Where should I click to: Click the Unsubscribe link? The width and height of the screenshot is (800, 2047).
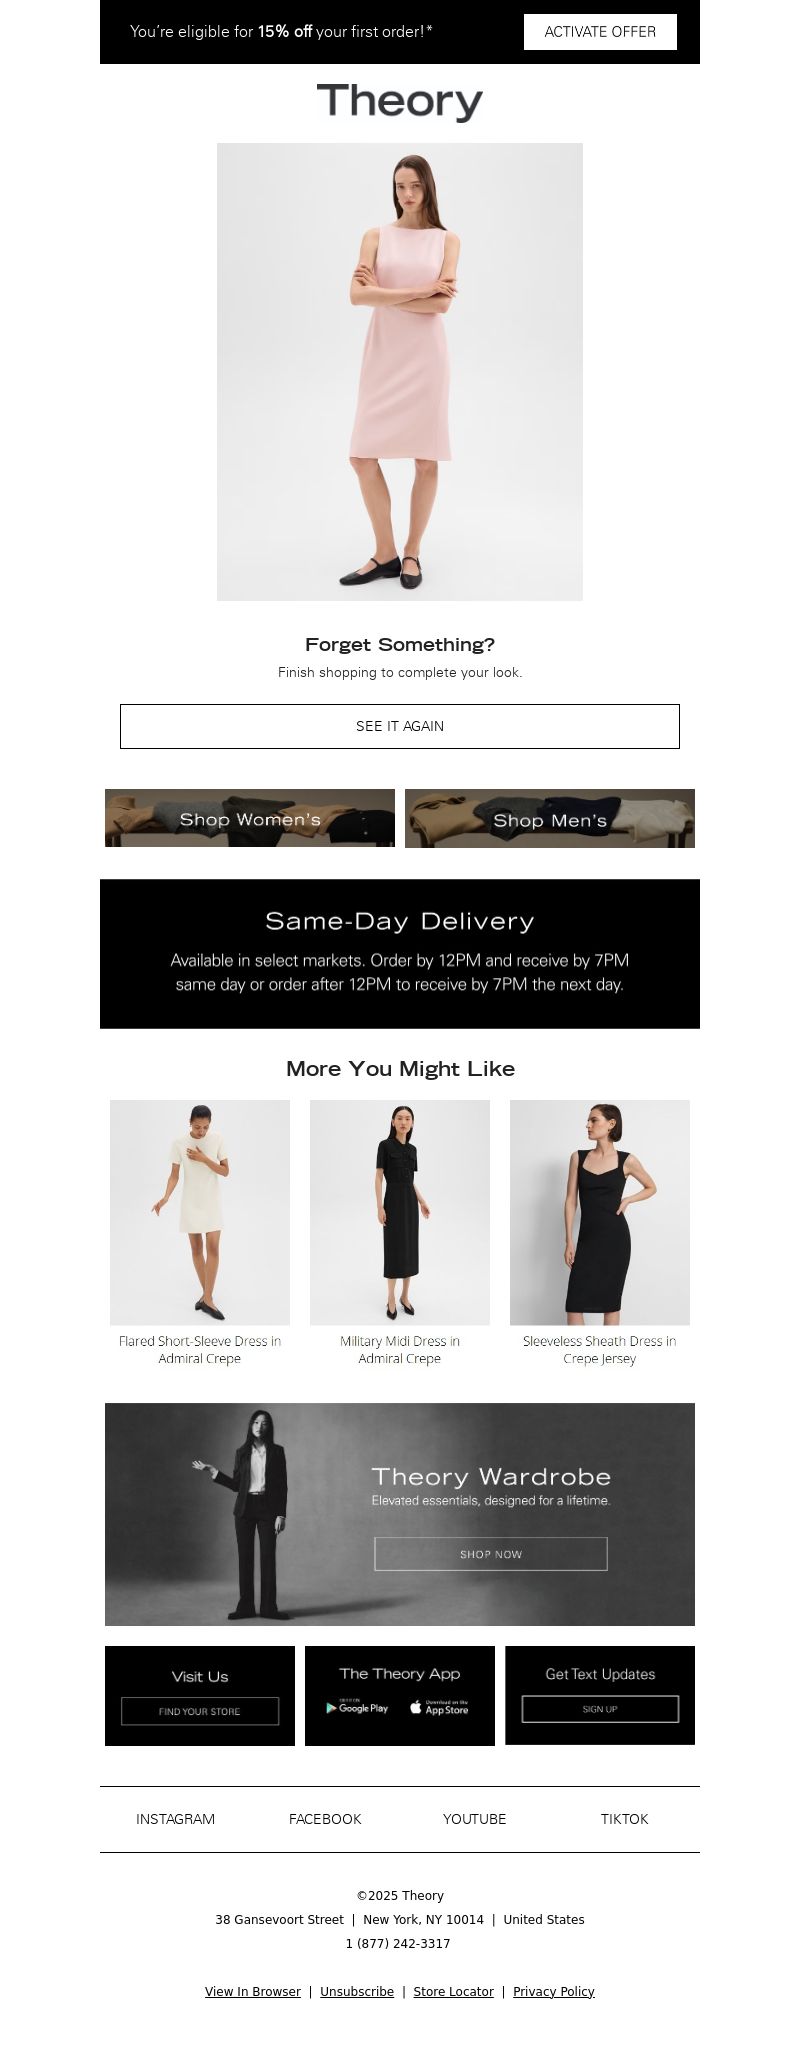[357, 1992]
